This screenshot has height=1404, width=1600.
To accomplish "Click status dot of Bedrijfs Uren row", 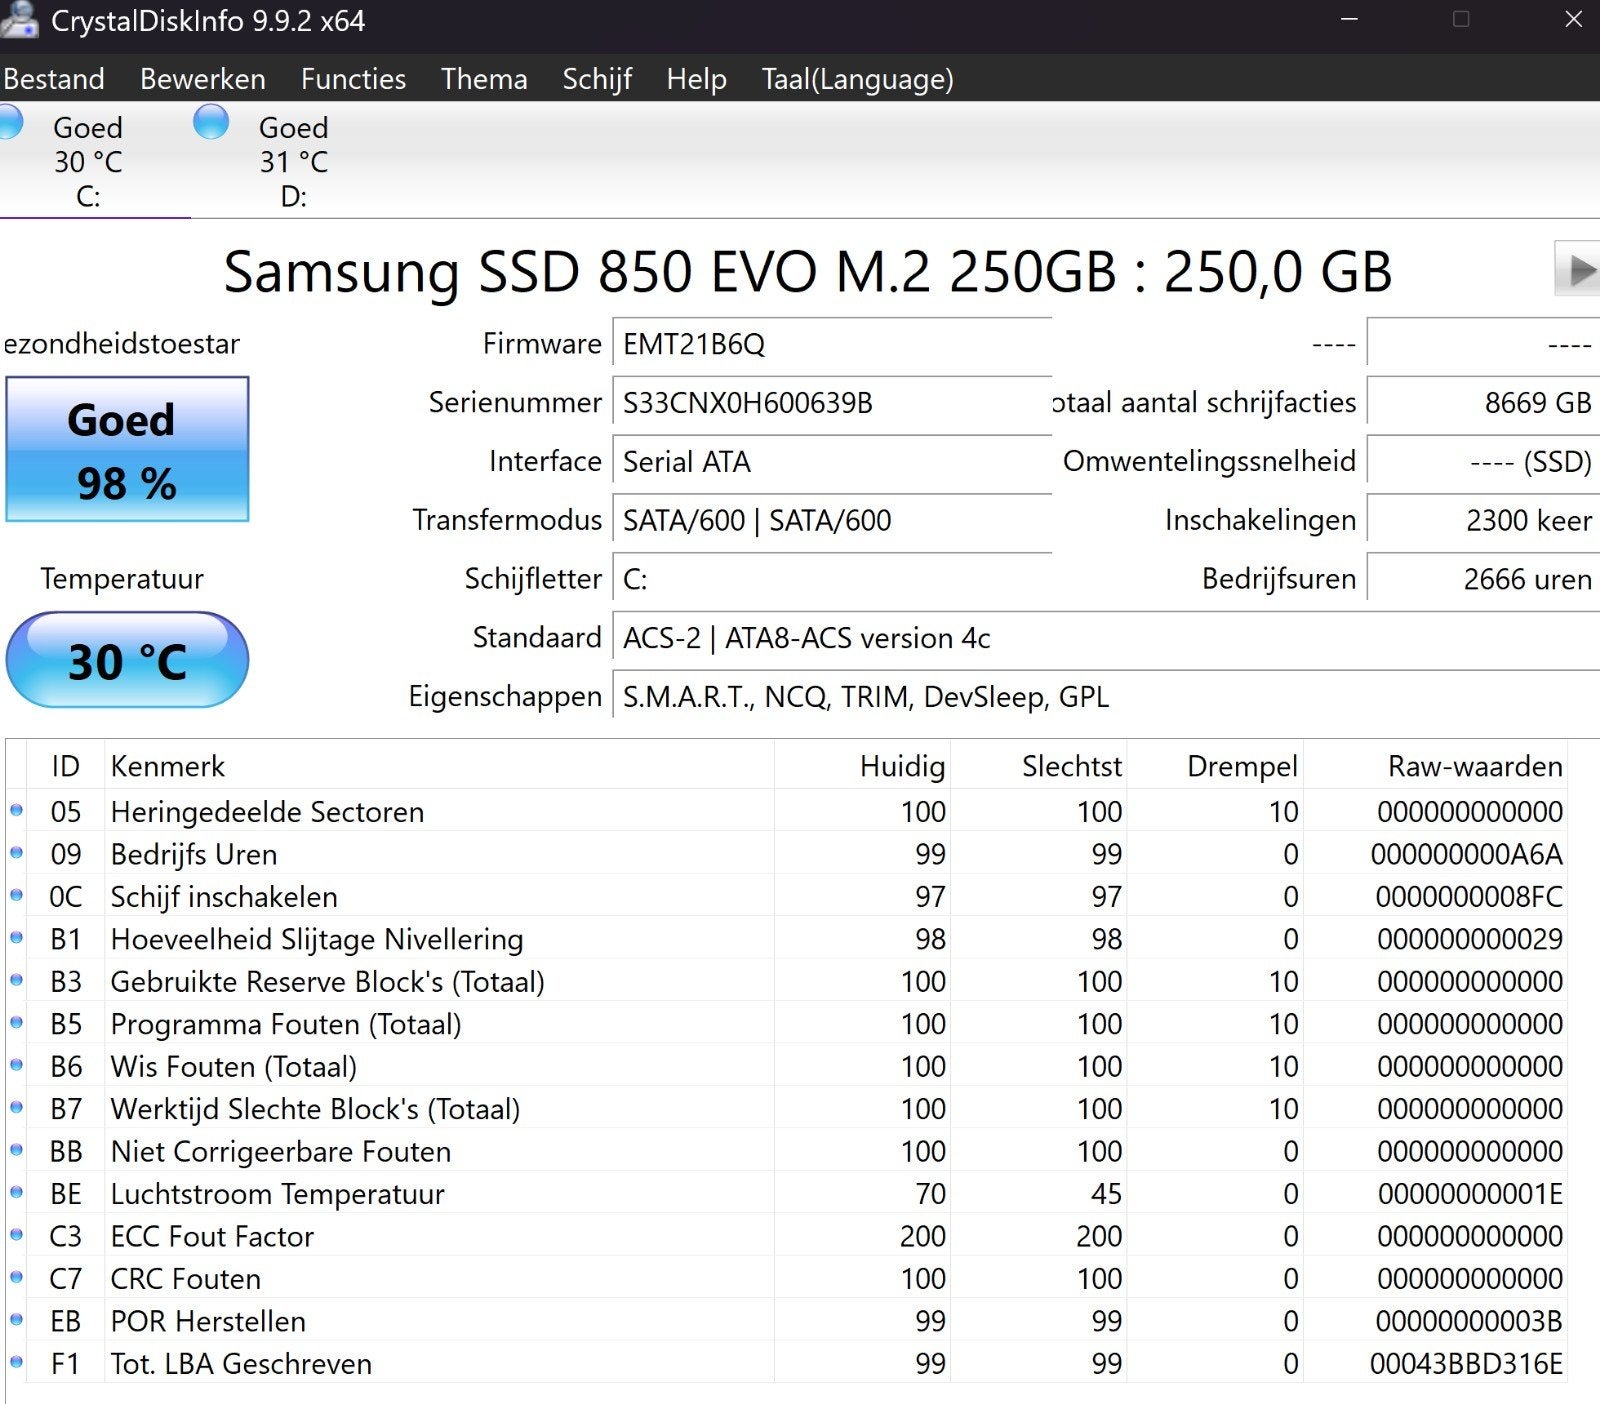I will 16,853.
